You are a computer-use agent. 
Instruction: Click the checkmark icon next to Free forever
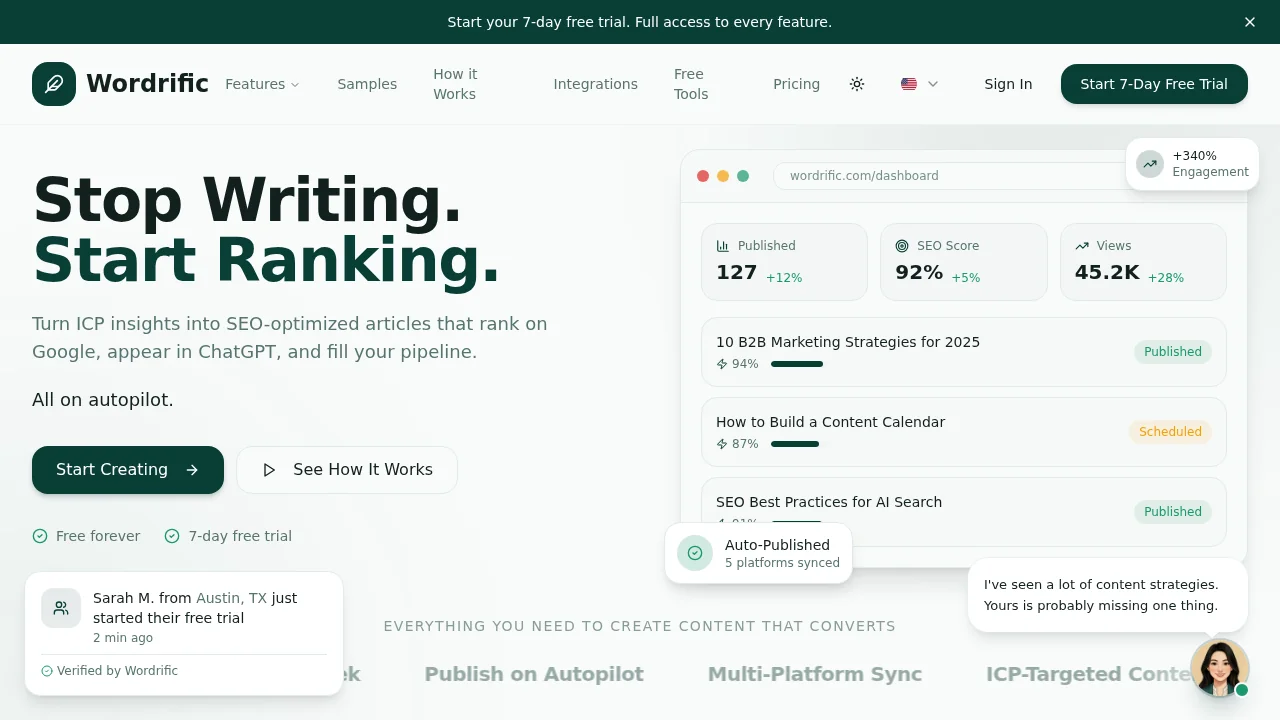[40, 536]
